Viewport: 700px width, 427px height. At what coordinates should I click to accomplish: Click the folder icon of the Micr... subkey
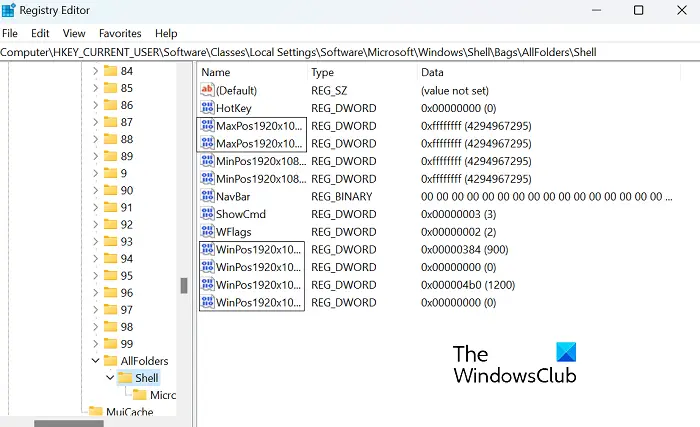[x=140, y=395]
